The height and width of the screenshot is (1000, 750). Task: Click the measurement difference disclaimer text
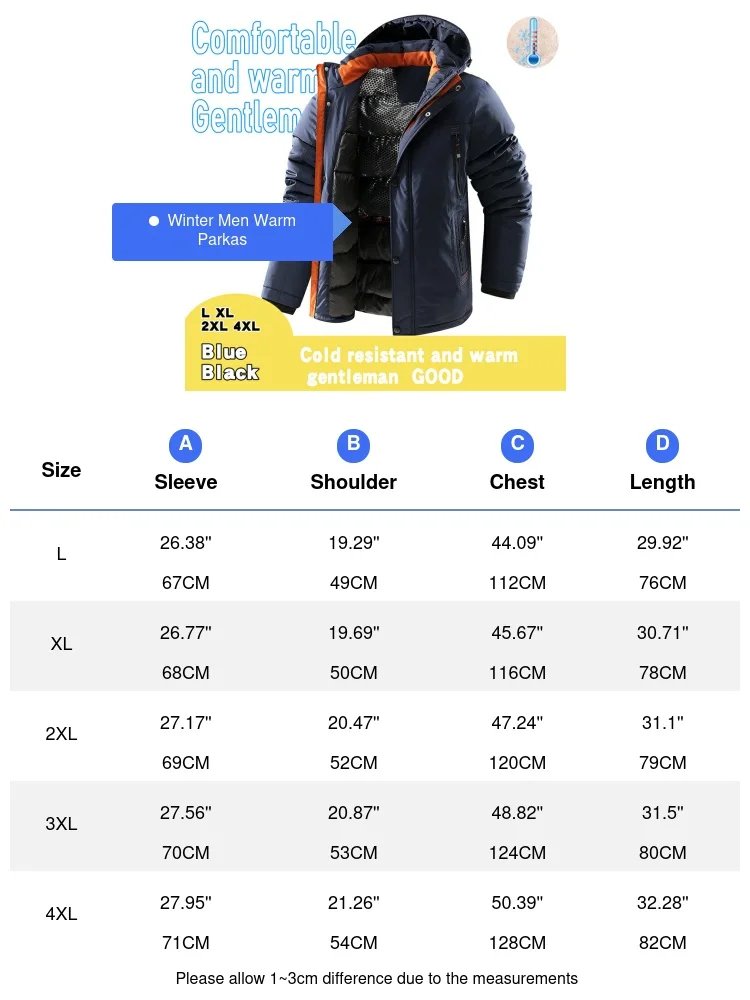[x=376, y=978]
